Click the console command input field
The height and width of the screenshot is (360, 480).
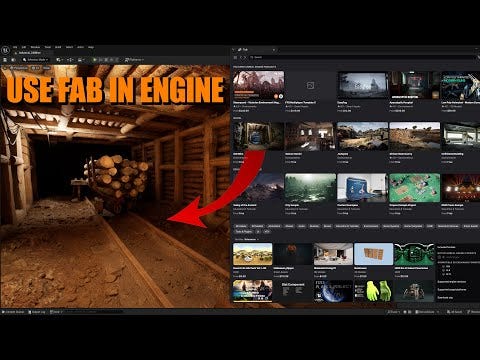coord(93,312)
